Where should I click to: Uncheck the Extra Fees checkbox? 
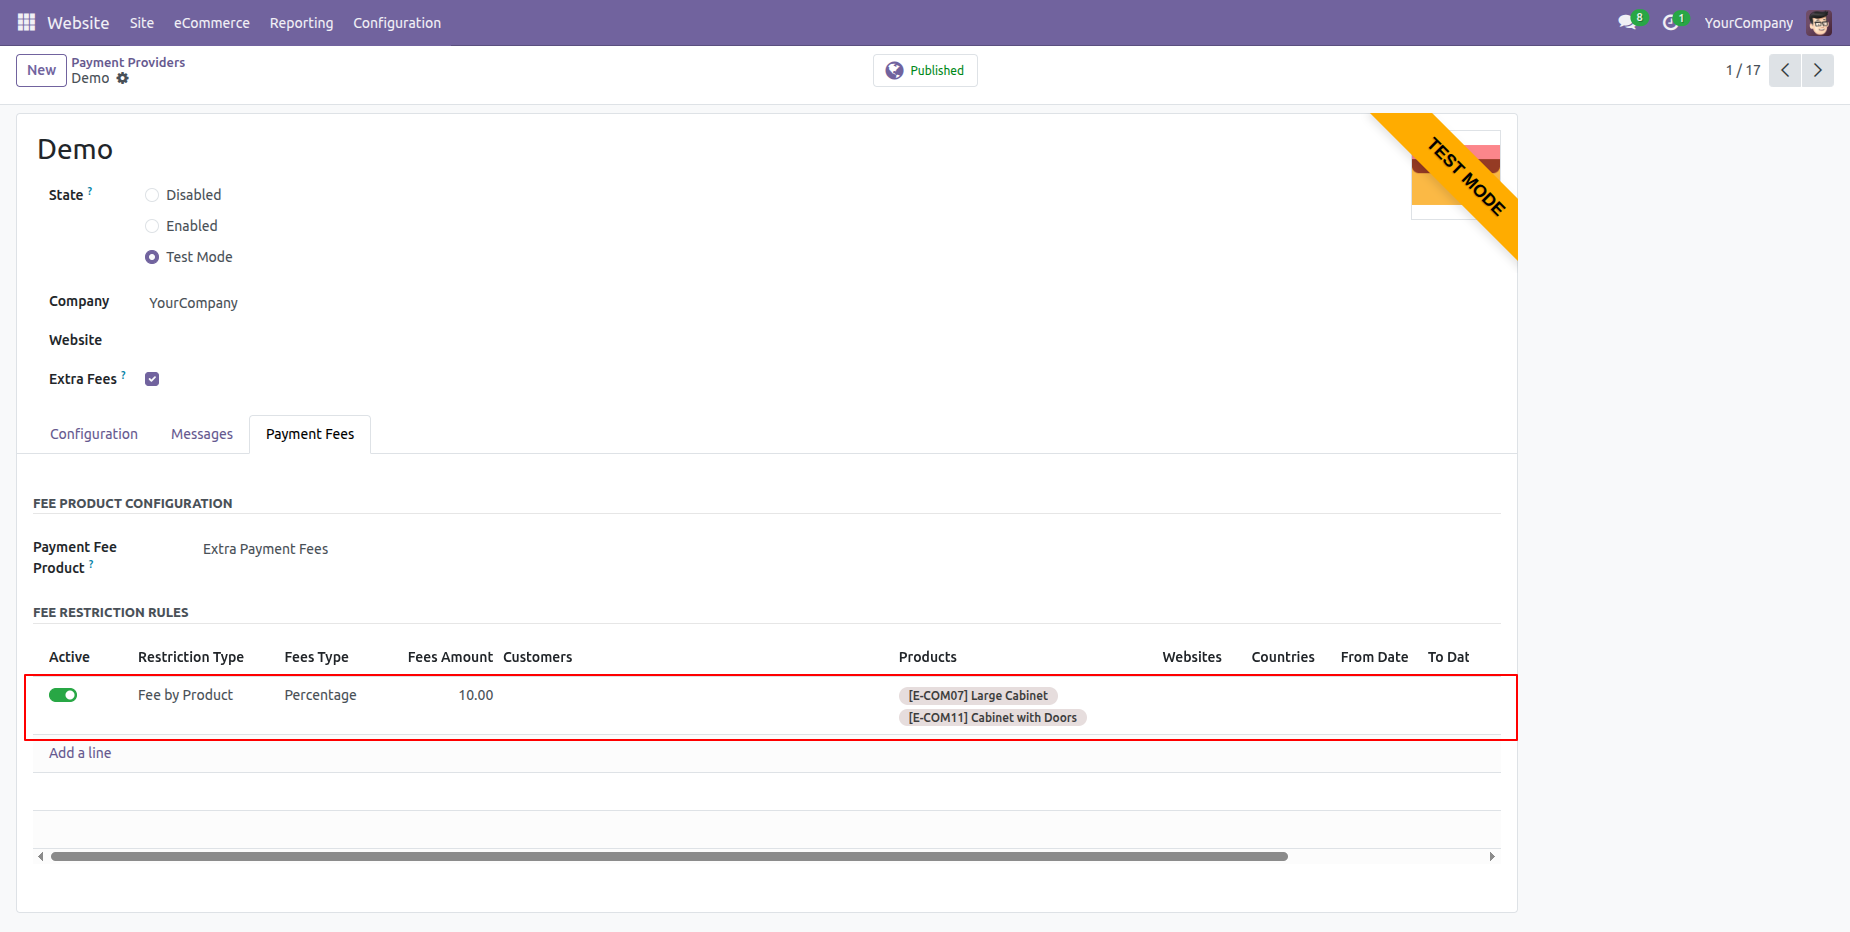(152, 379)
